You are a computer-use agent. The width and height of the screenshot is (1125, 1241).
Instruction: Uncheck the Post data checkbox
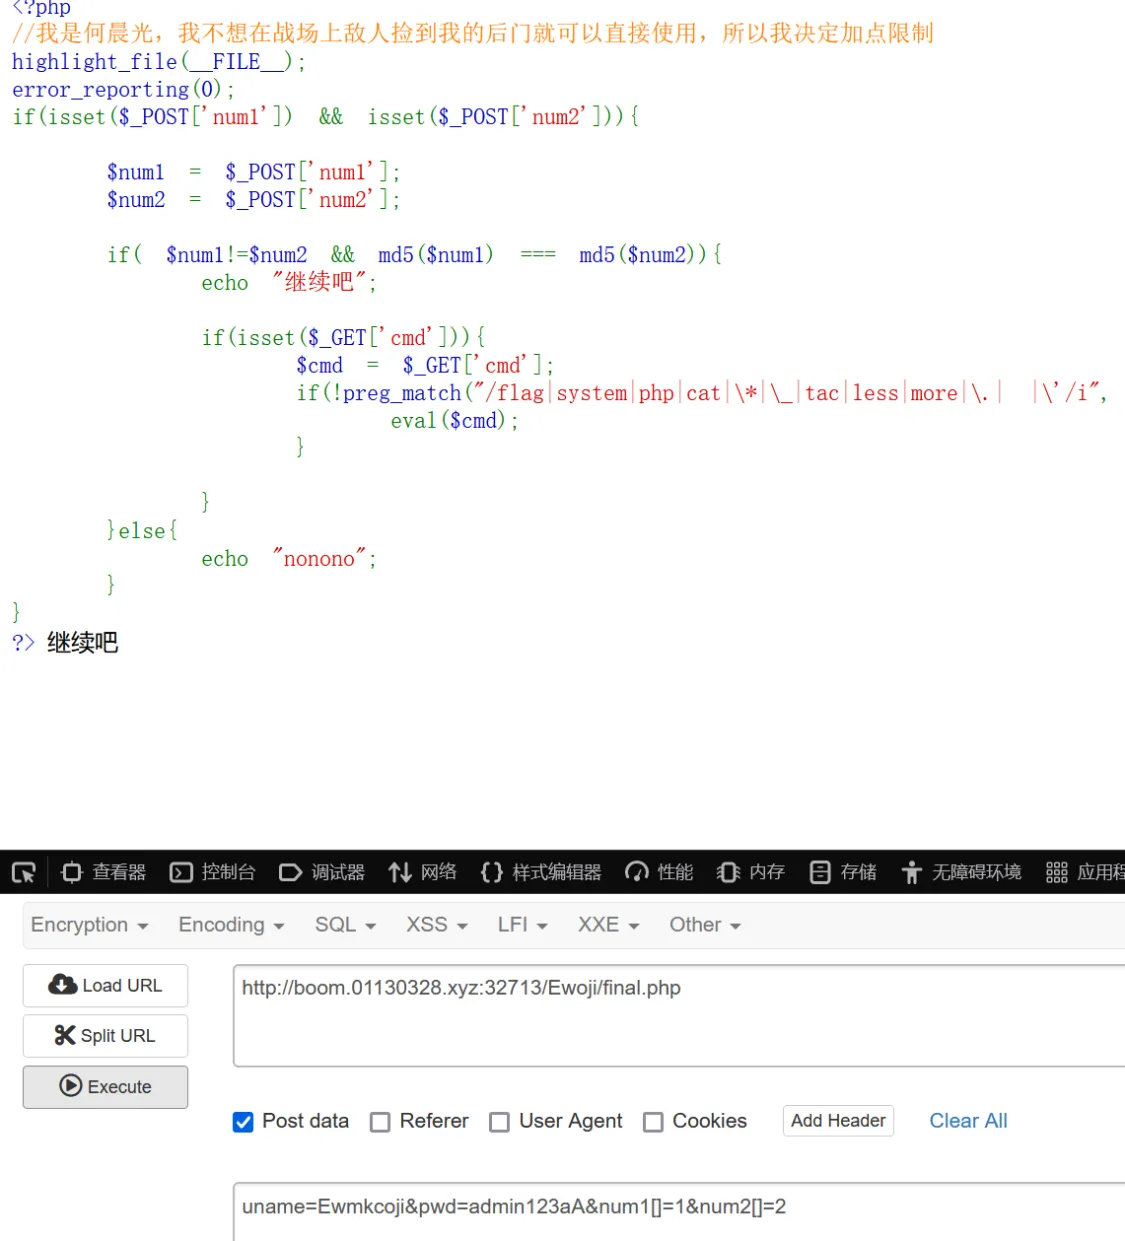click(x=243, y=1122)
